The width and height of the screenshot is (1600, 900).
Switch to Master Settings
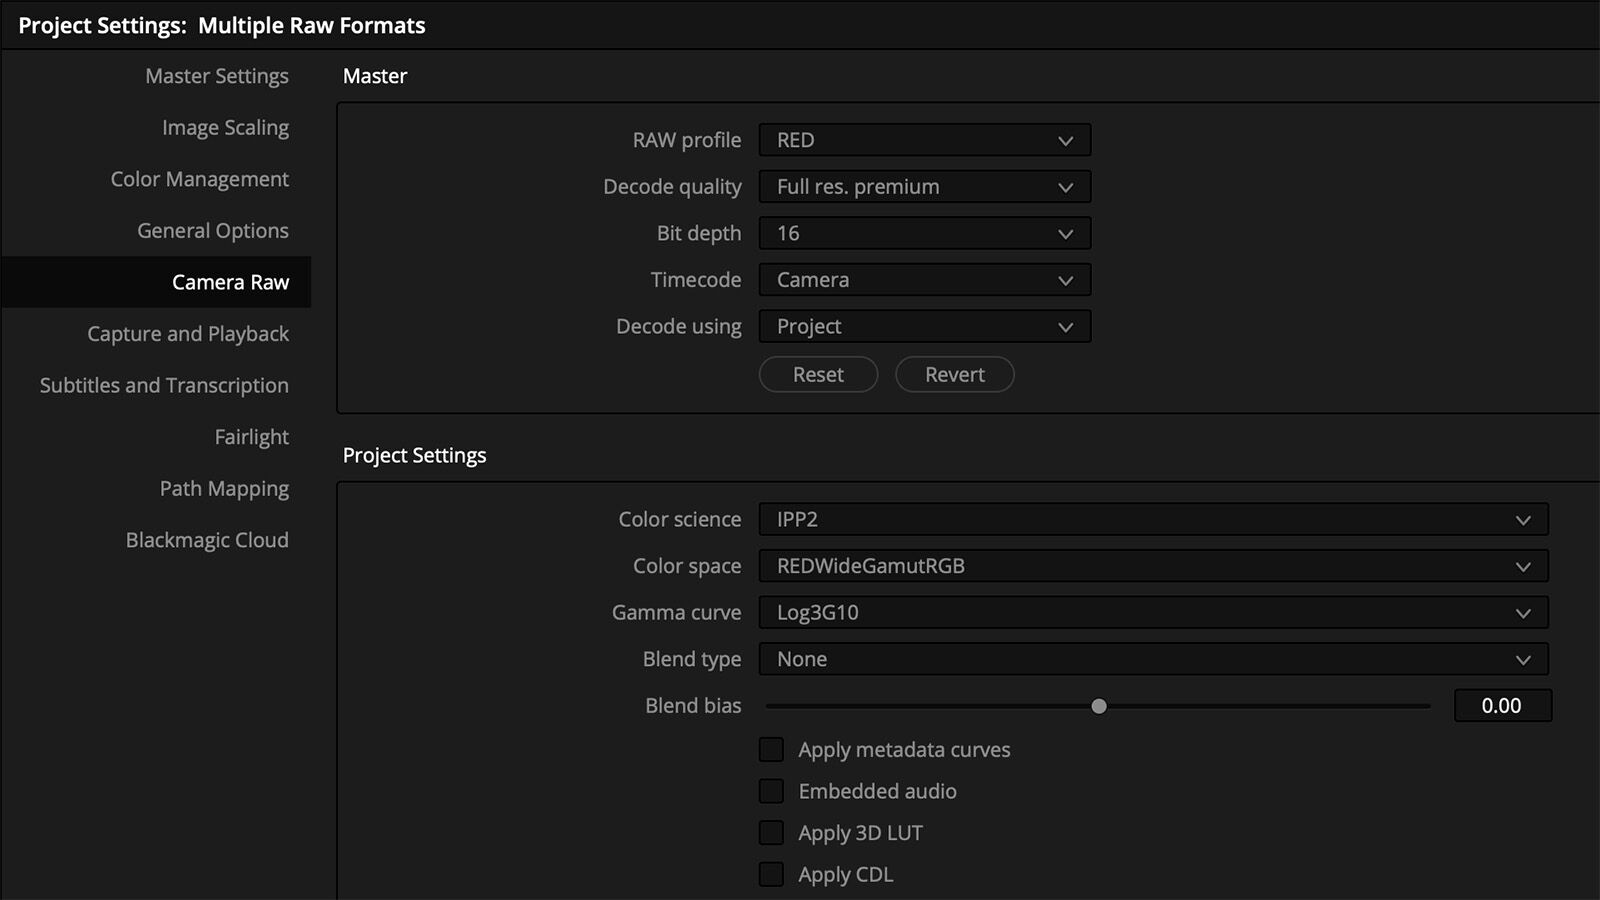tap(217, 75)
